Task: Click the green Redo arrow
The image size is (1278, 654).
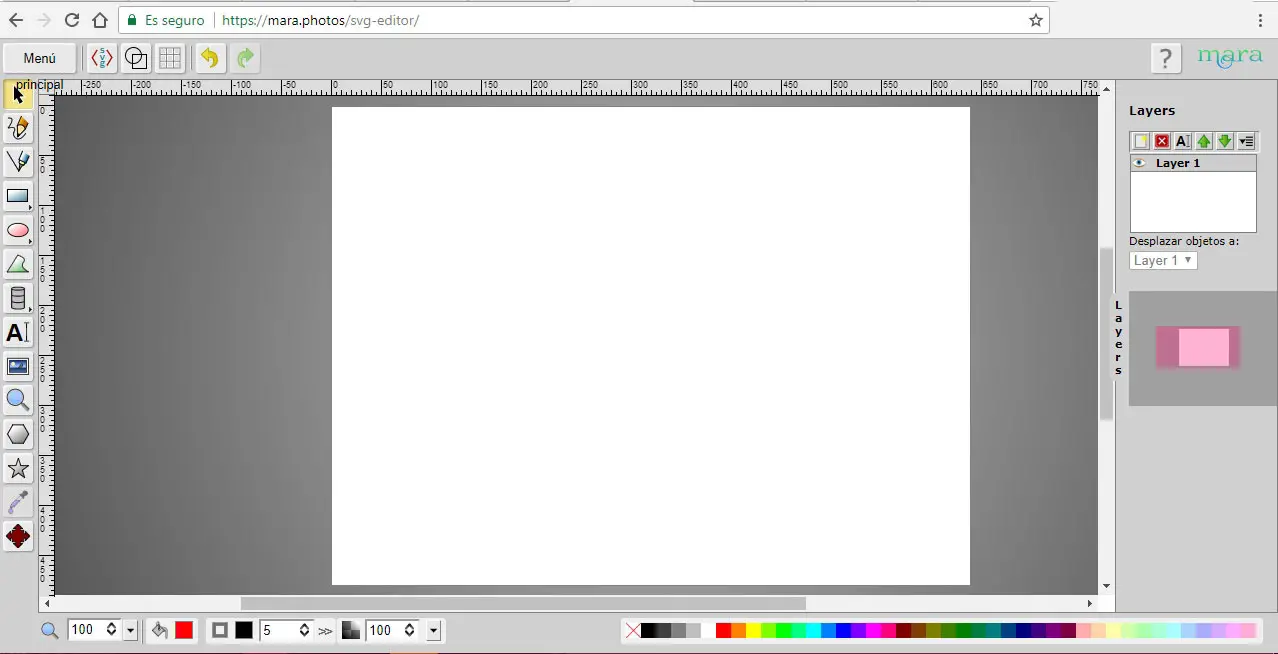Action: 245,58
